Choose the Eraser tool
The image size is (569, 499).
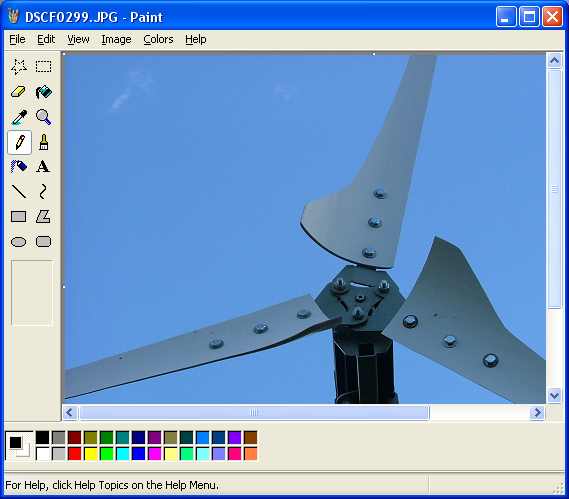(x=19, y=92)
